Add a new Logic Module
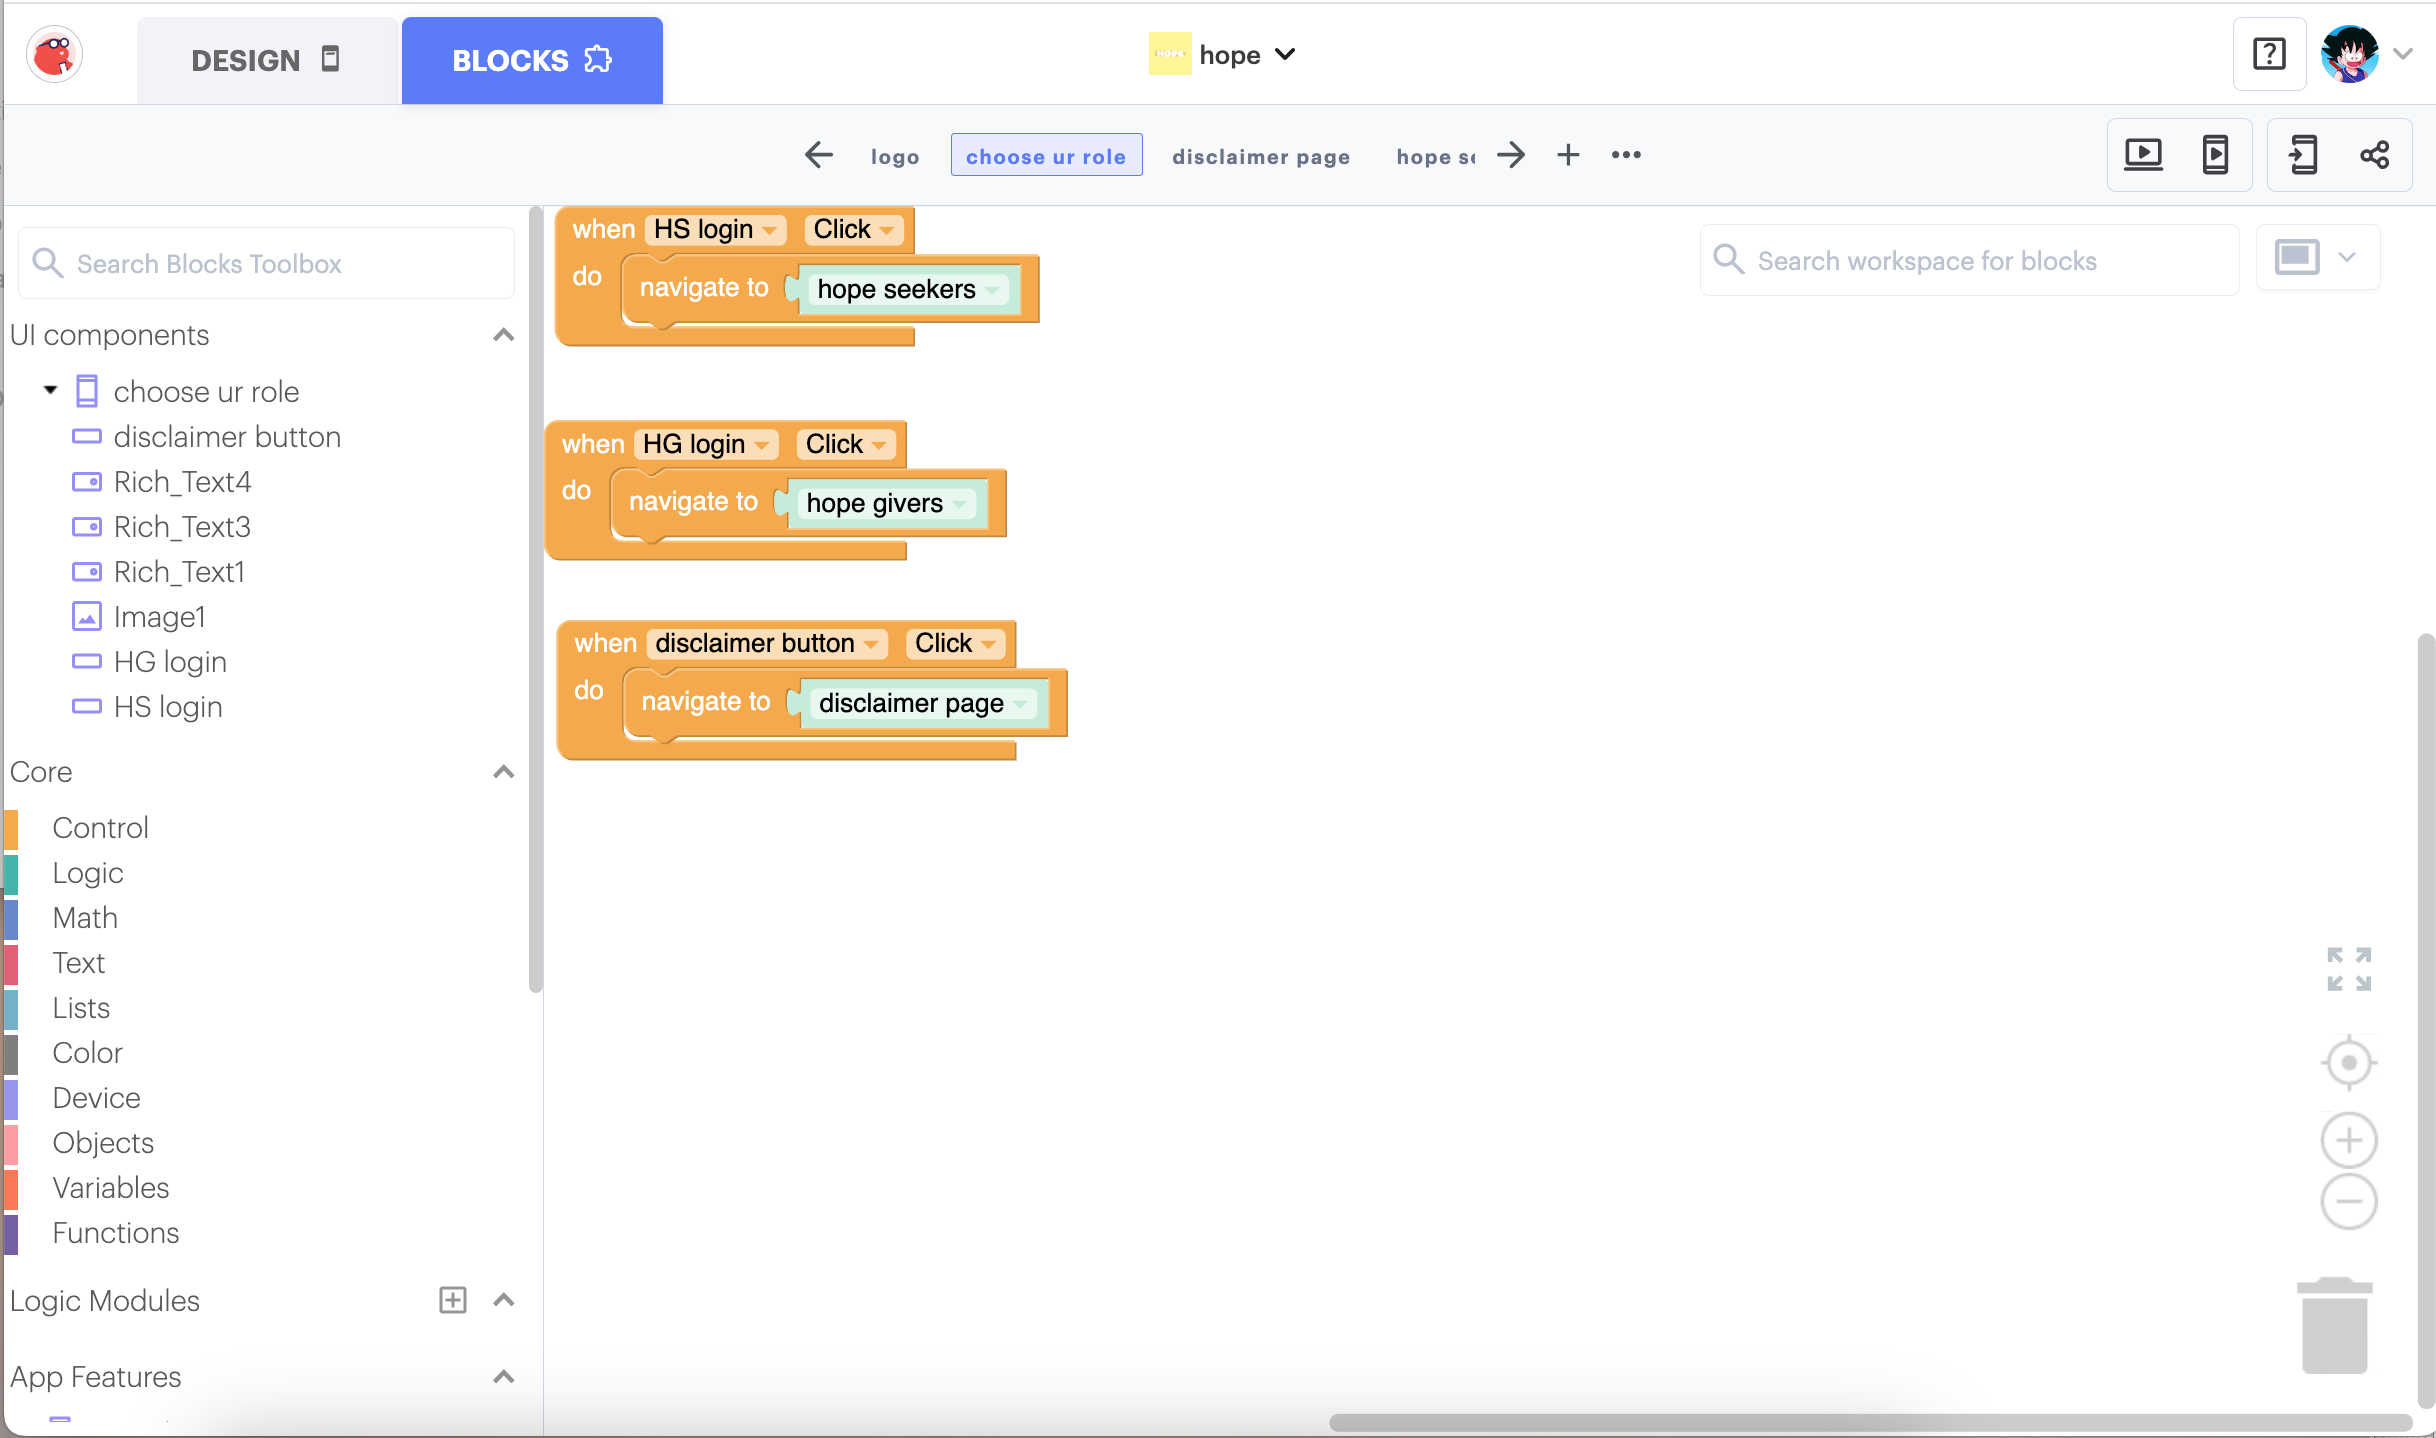The image size is (2436, 1438). pyautogui.click(x=453, y=1300)
